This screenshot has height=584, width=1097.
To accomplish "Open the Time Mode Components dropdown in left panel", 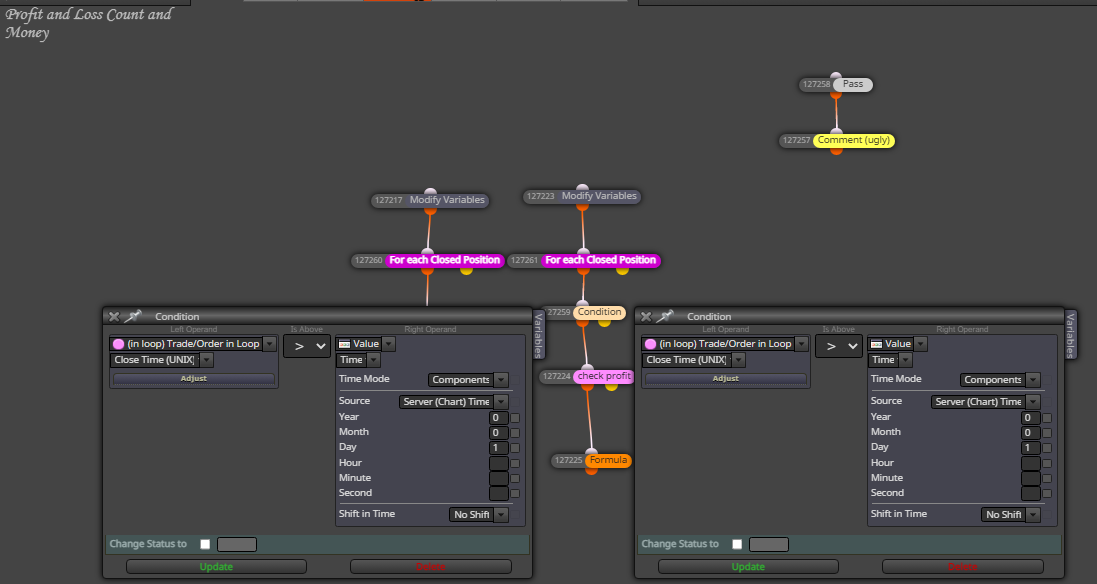I will (x=468, y=380).
